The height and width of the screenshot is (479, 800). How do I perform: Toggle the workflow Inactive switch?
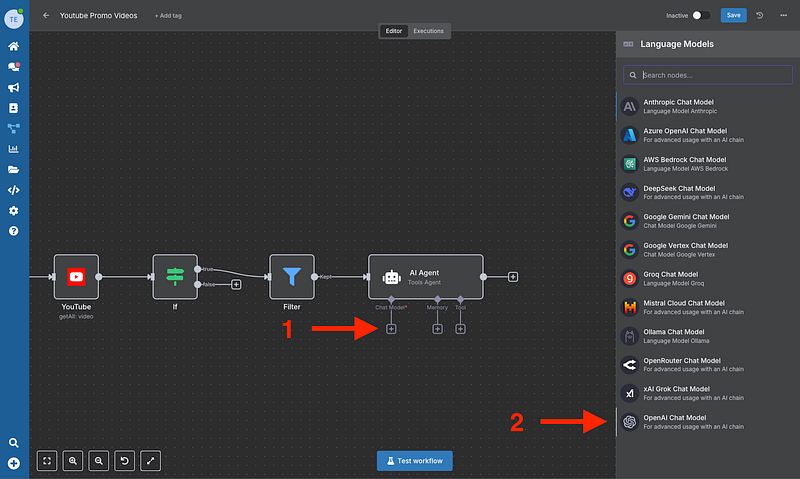pos(701,16)
